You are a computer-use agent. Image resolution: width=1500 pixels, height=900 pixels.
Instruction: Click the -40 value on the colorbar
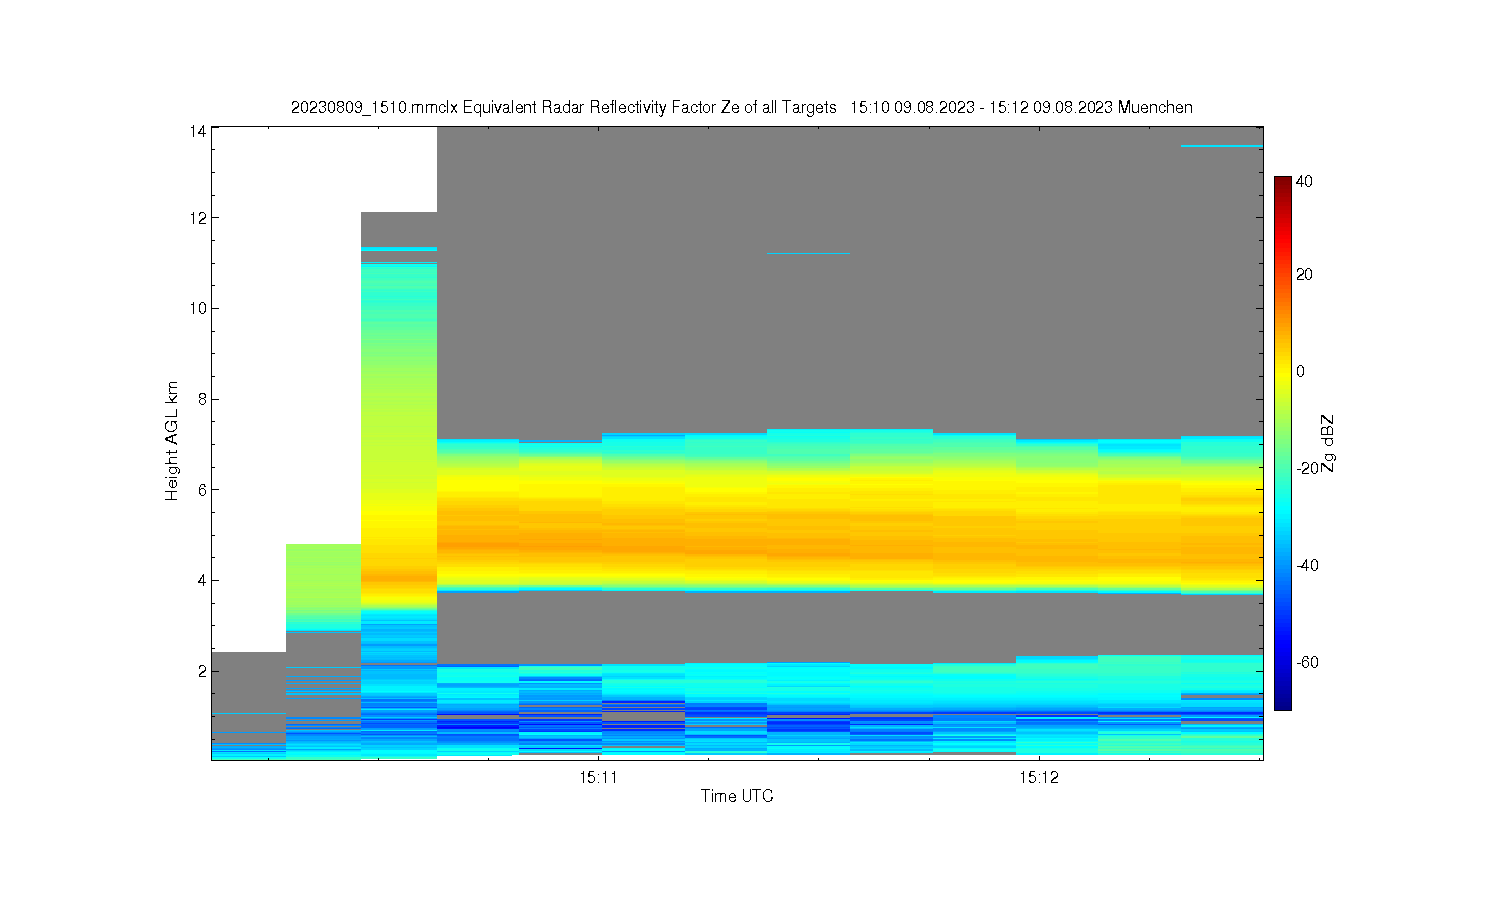pyautogui.click(x=1307, y=565)
